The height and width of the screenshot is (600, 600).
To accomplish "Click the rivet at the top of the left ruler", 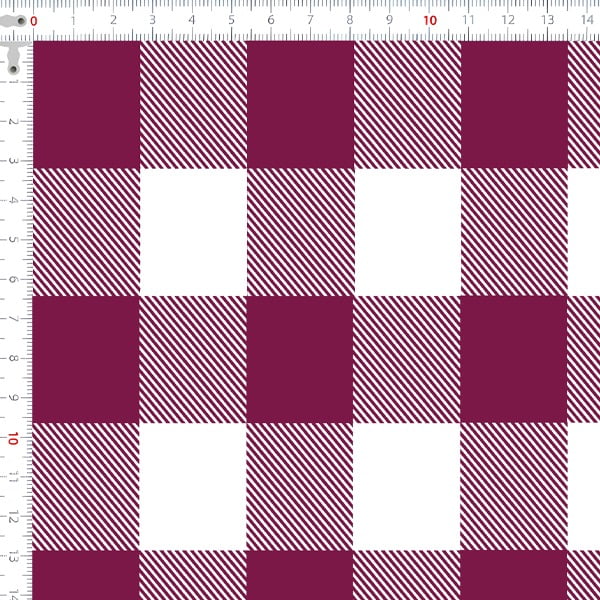I will pos(13,69).
